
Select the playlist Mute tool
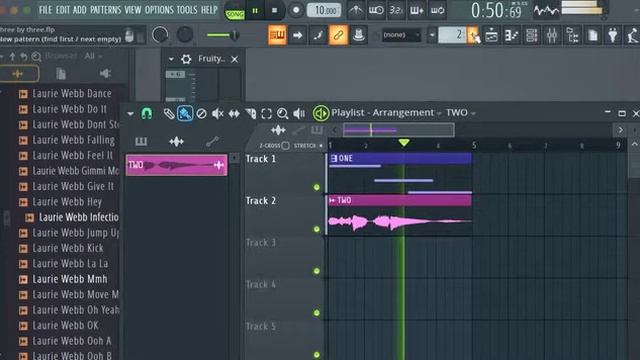click(218, 113)
